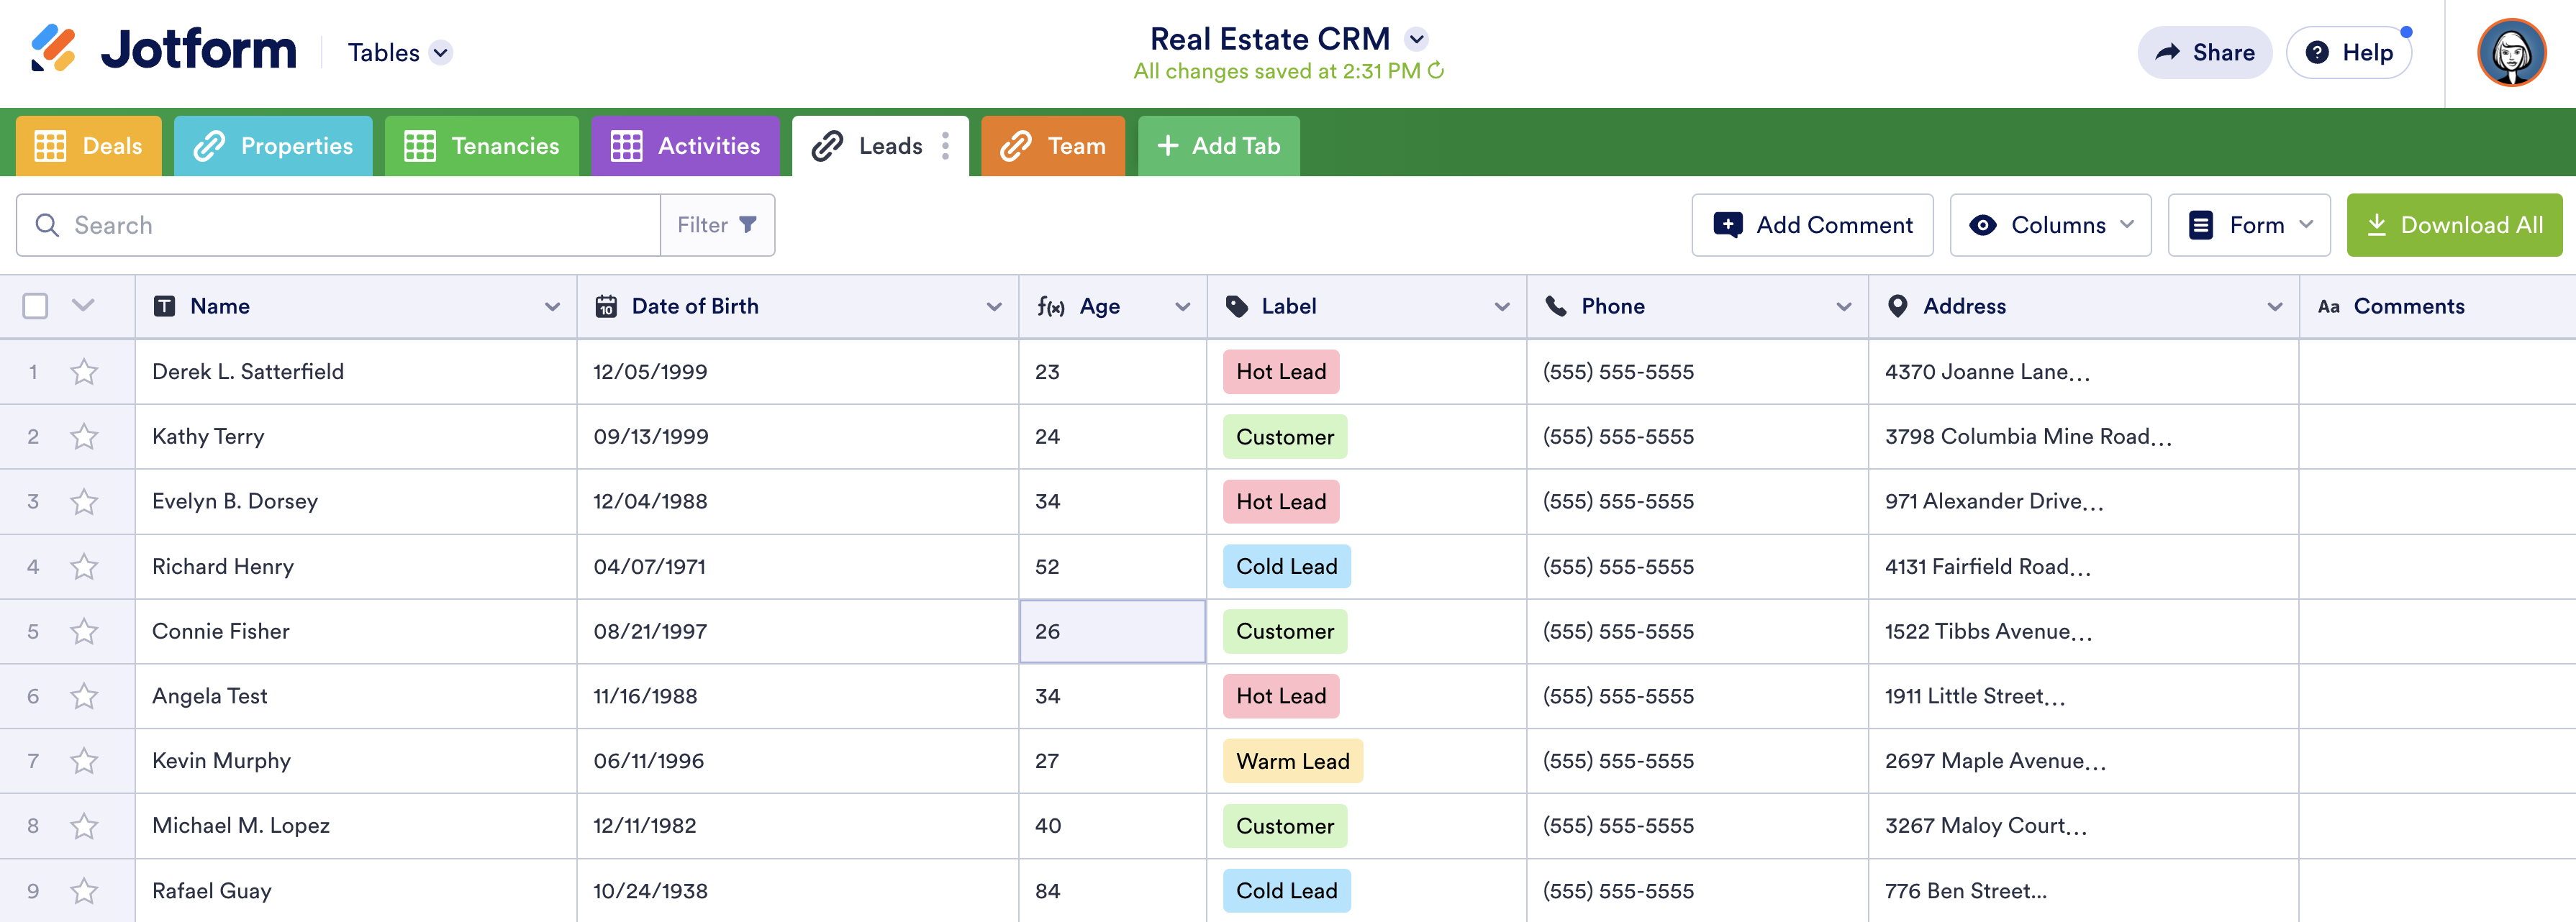The width and height of the screenshot is (2576, 922).
Task: Click the refresh icon beside saved time
Action: tap(1436, 71)
